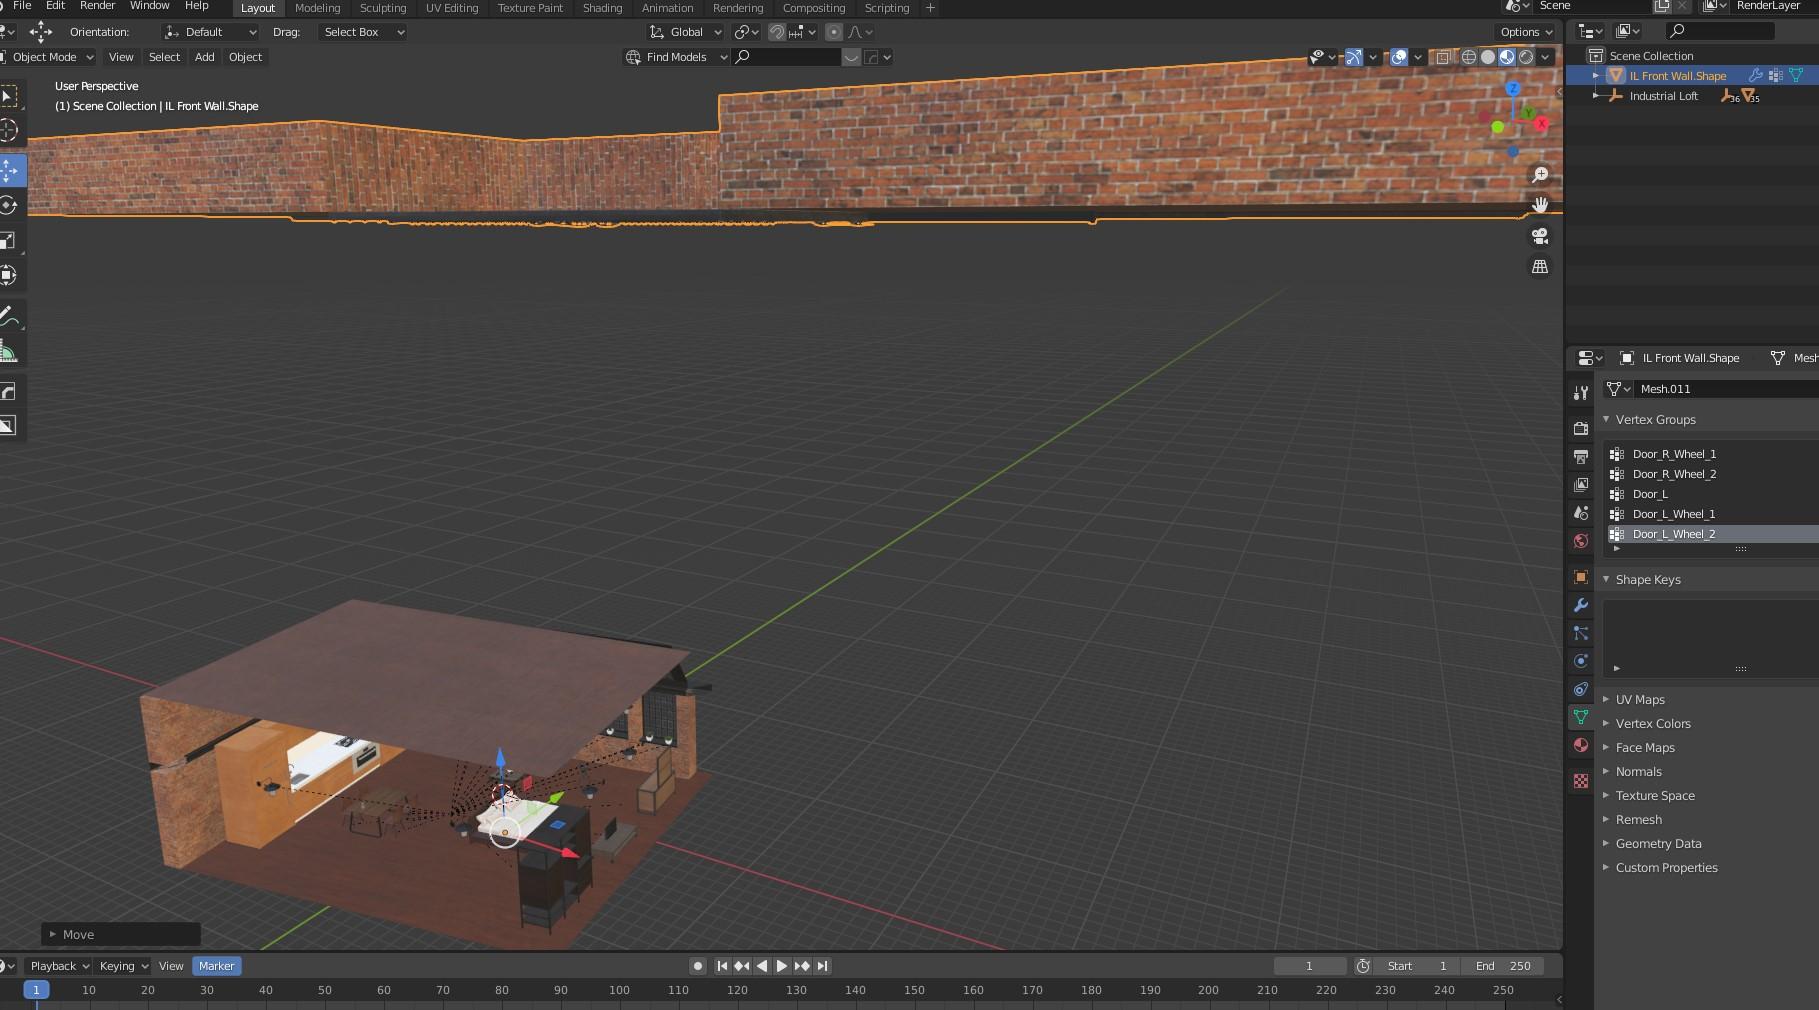This screenshot has height=1010, width=1819.
Task: Activate the Transform tool
Action: coord(8,275)
